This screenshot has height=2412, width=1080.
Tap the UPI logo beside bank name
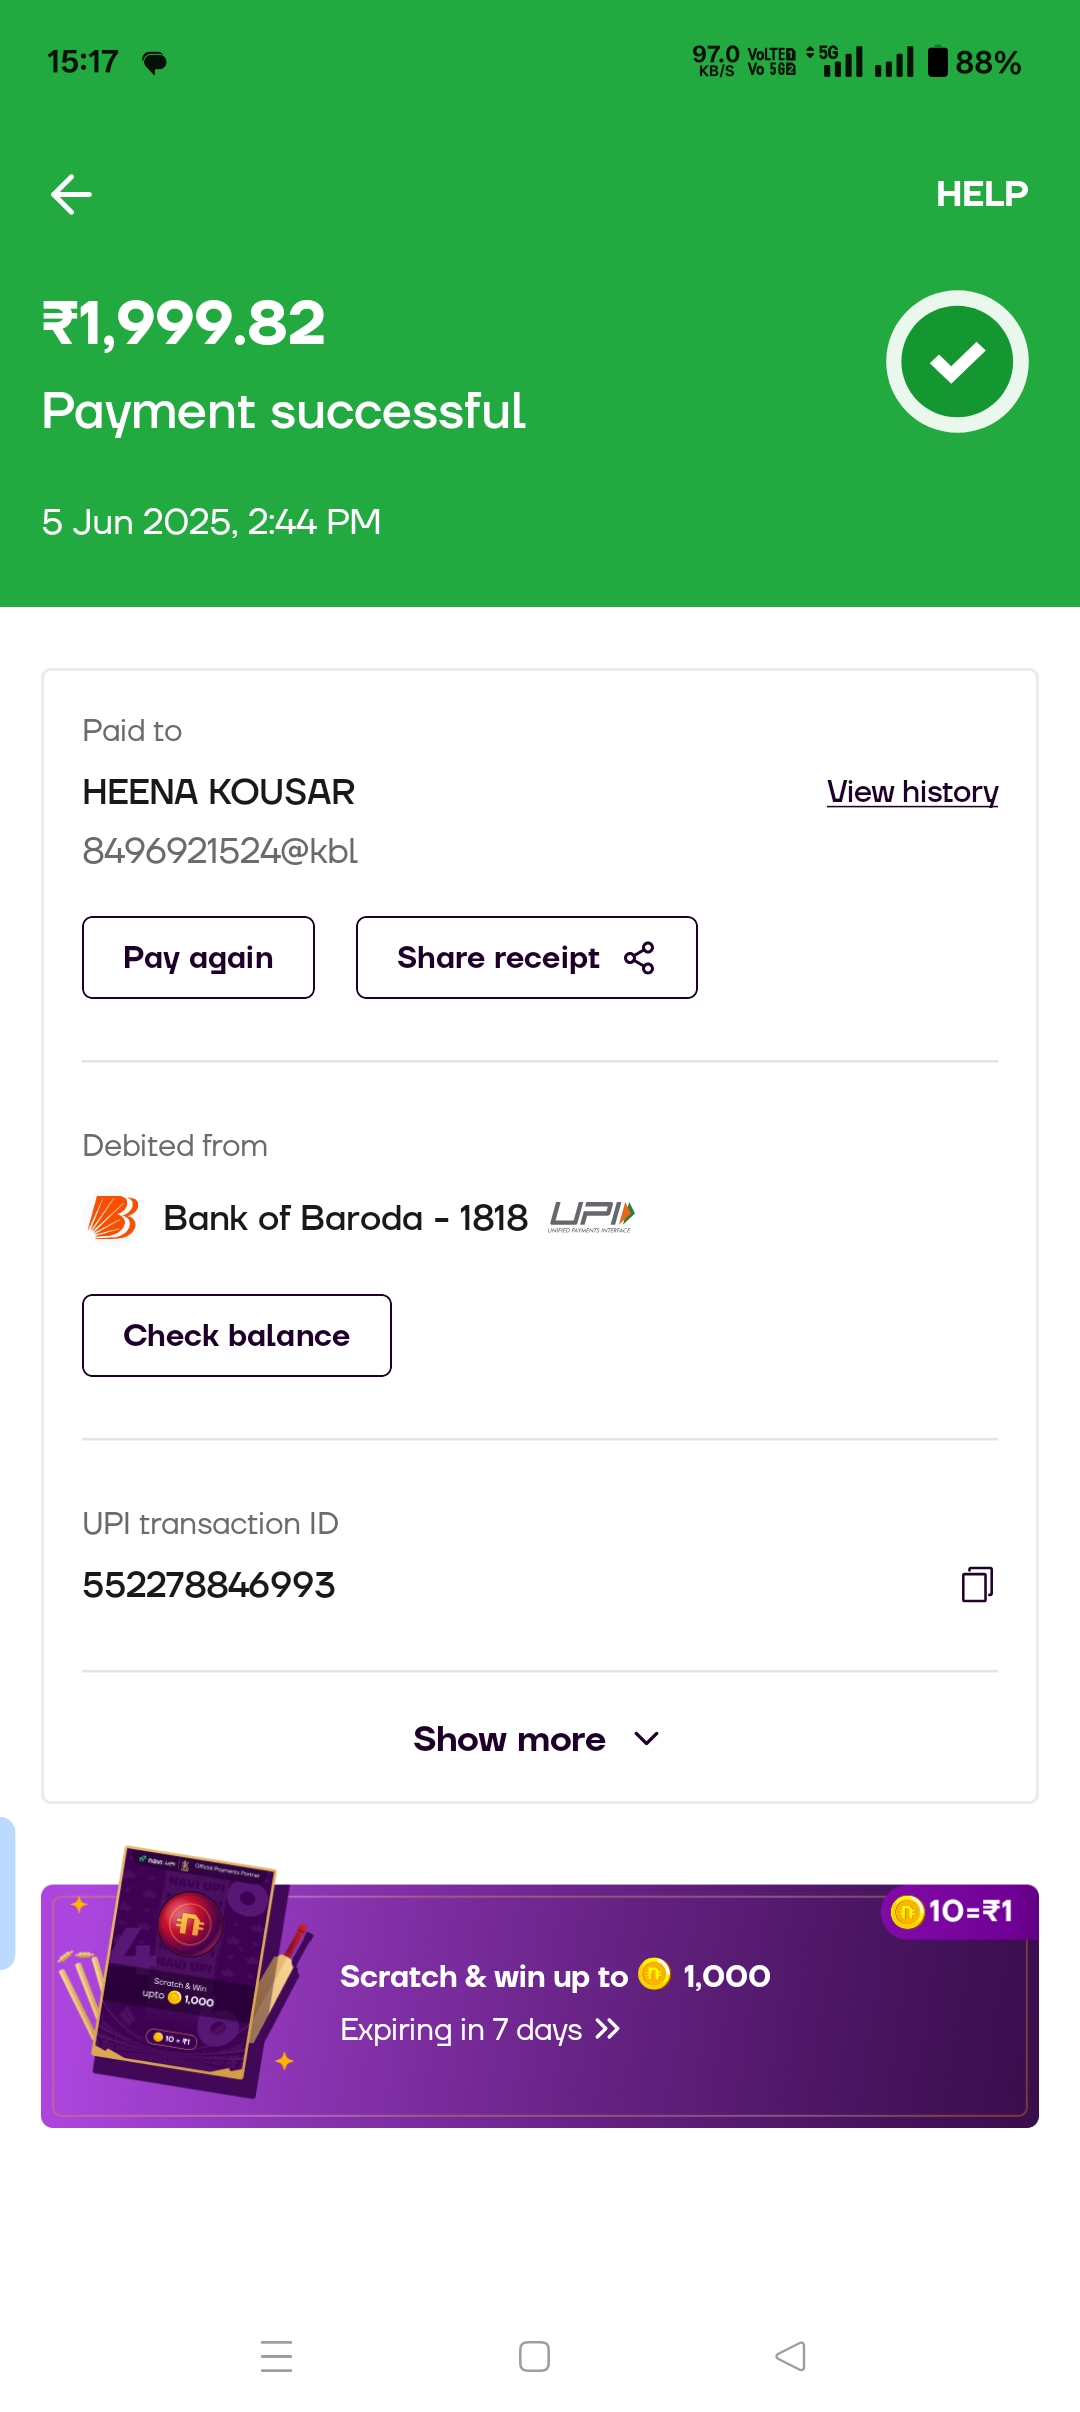tap(591, 1216)
